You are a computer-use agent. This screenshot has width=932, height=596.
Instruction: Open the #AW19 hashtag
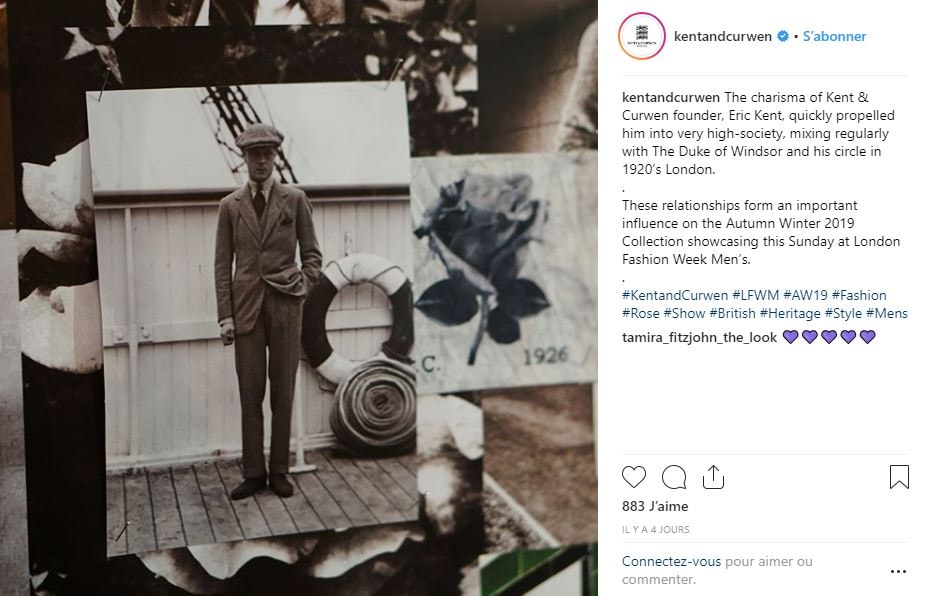coord(805,295)
